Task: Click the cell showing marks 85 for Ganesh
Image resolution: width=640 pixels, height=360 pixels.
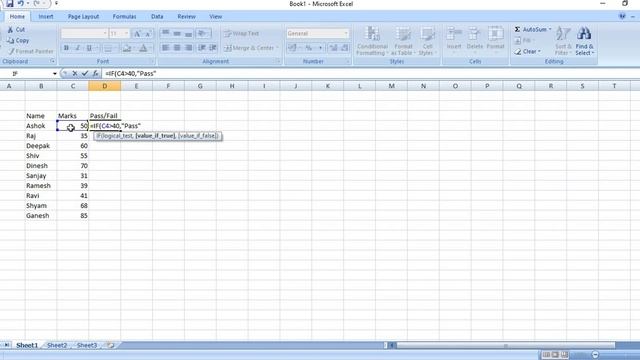Action: pyautogui.click(x=73, y=216)
